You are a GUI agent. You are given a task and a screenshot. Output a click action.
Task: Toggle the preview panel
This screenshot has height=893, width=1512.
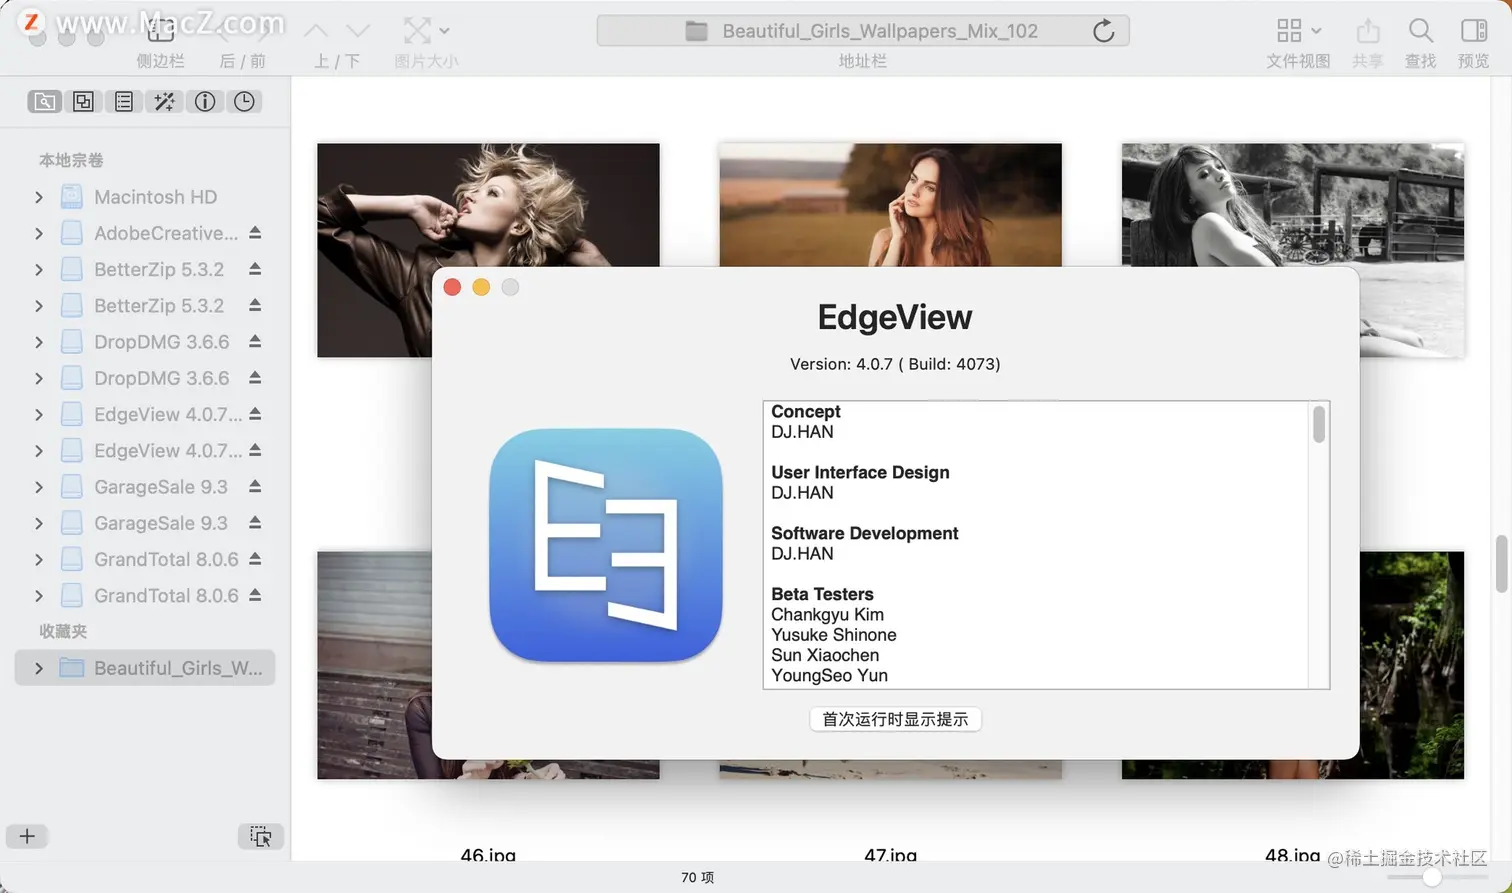(1473, 31)
